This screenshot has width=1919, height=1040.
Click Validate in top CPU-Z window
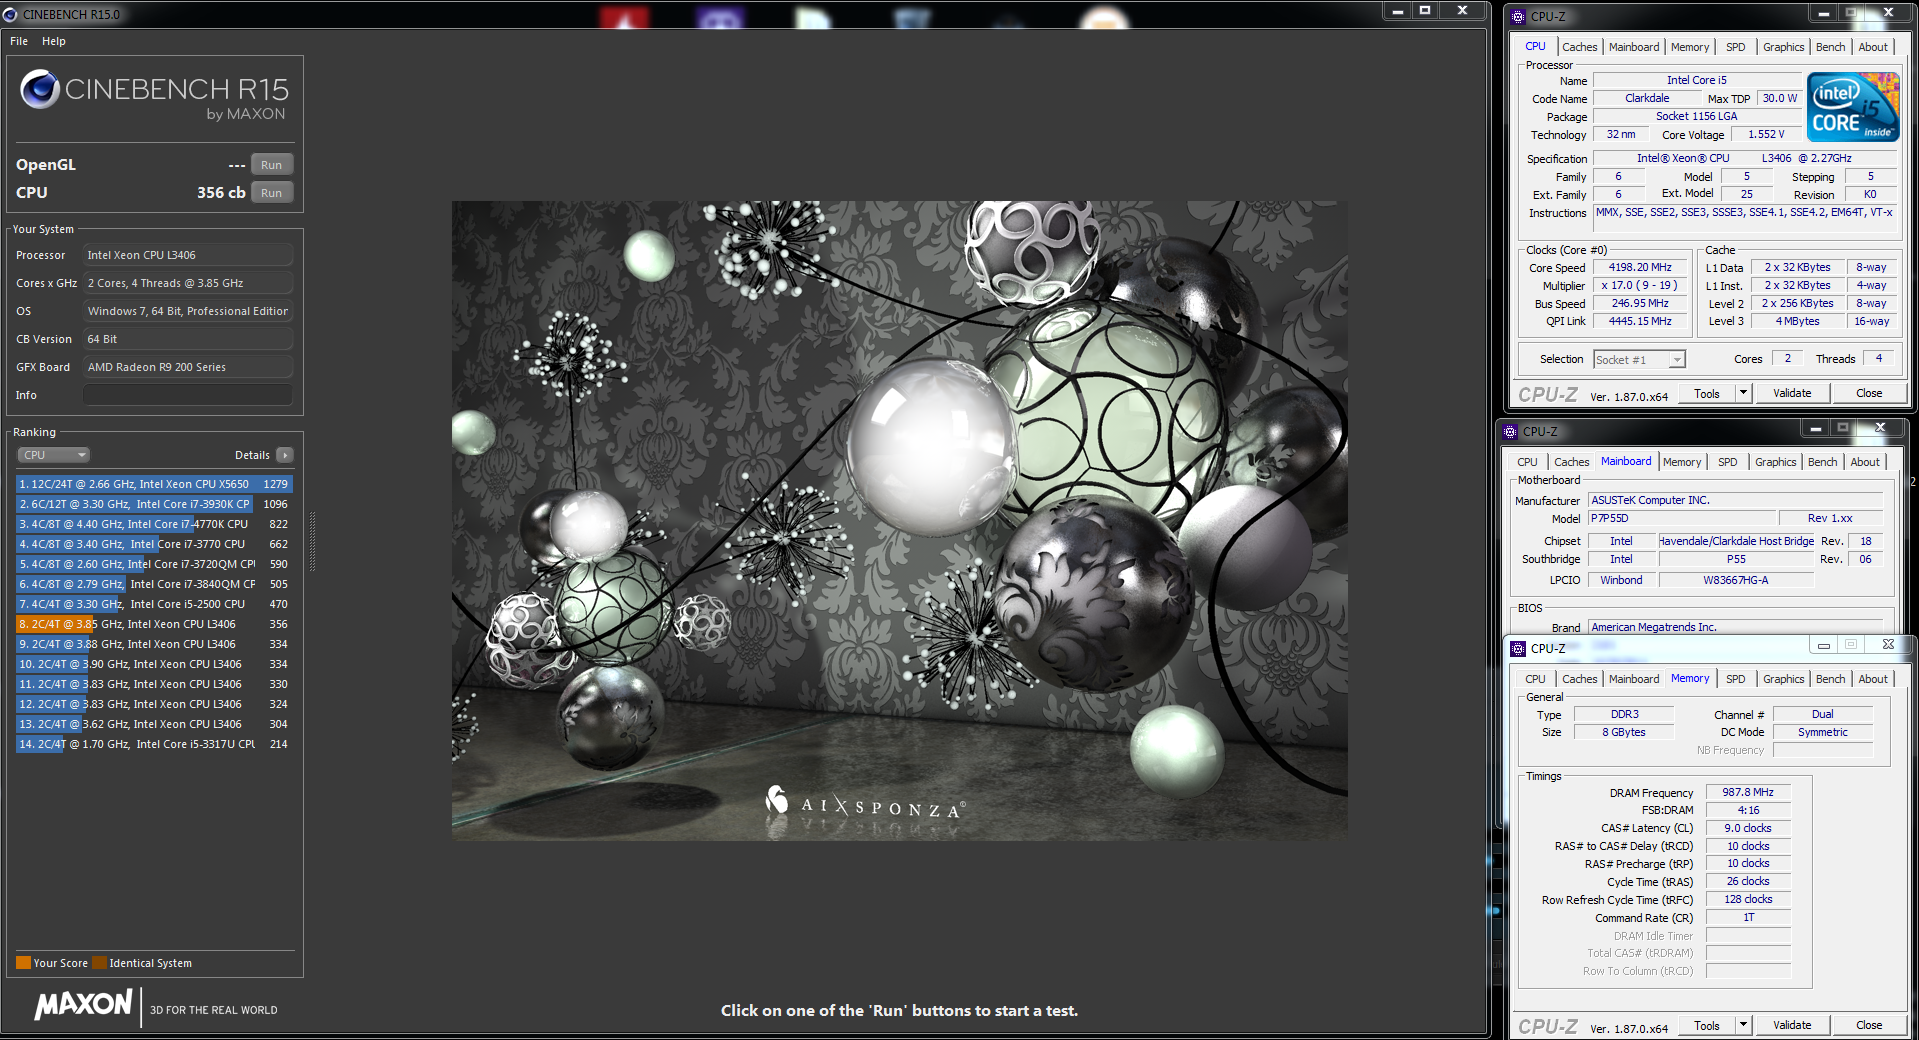(x=1792, y=393)
